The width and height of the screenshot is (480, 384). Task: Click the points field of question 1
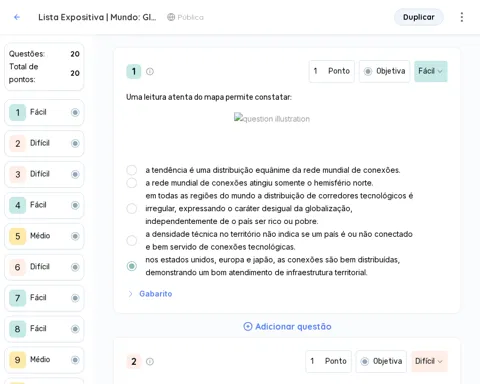(332, 71)
